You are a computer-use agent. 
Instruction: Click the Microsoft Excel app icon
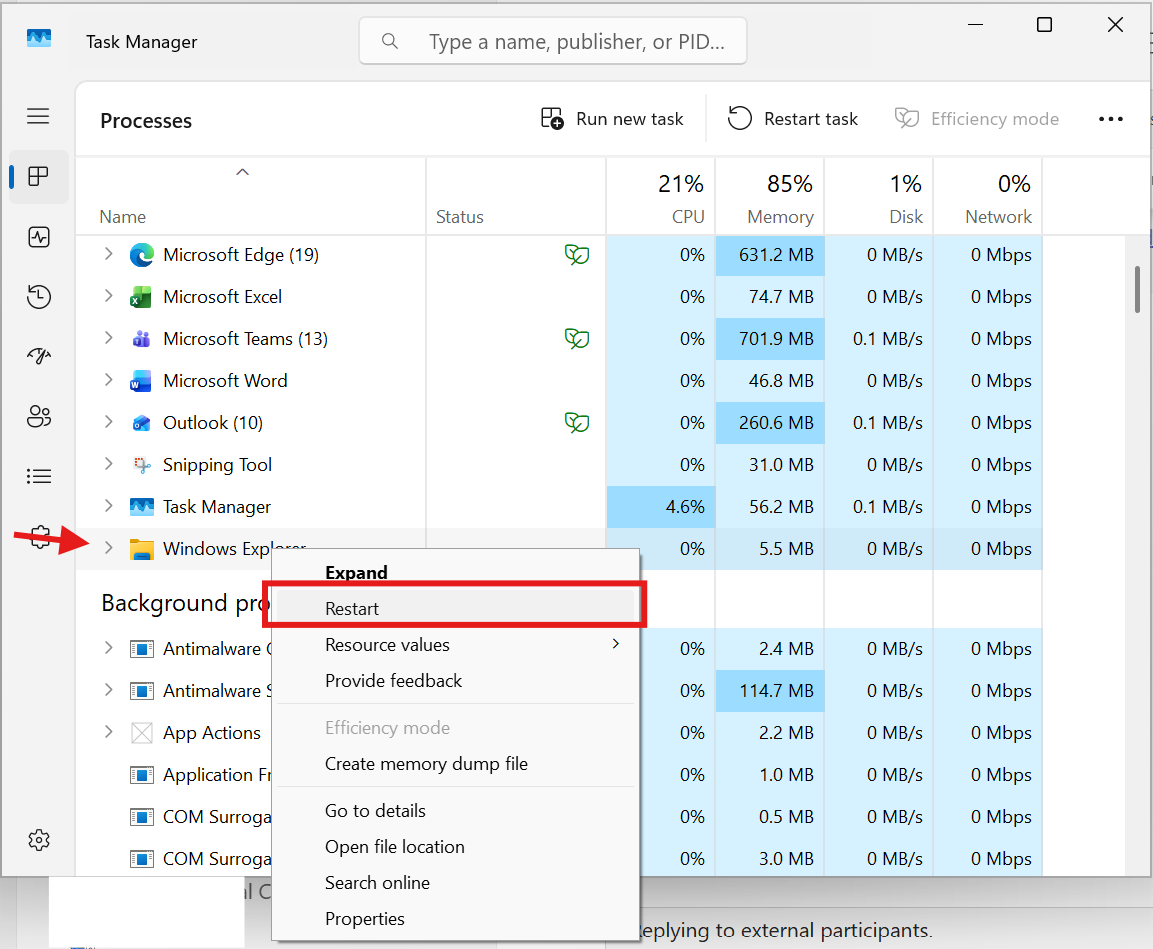[x=140, y=297]
